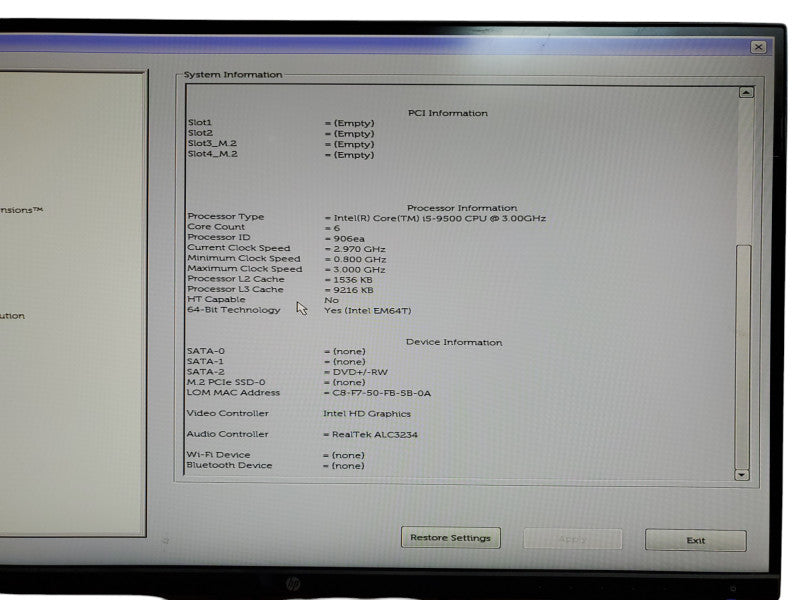Screen dimensions: 800x600
Task: Click Minimum Clock Speed label
Action: [x=244, y=258]
